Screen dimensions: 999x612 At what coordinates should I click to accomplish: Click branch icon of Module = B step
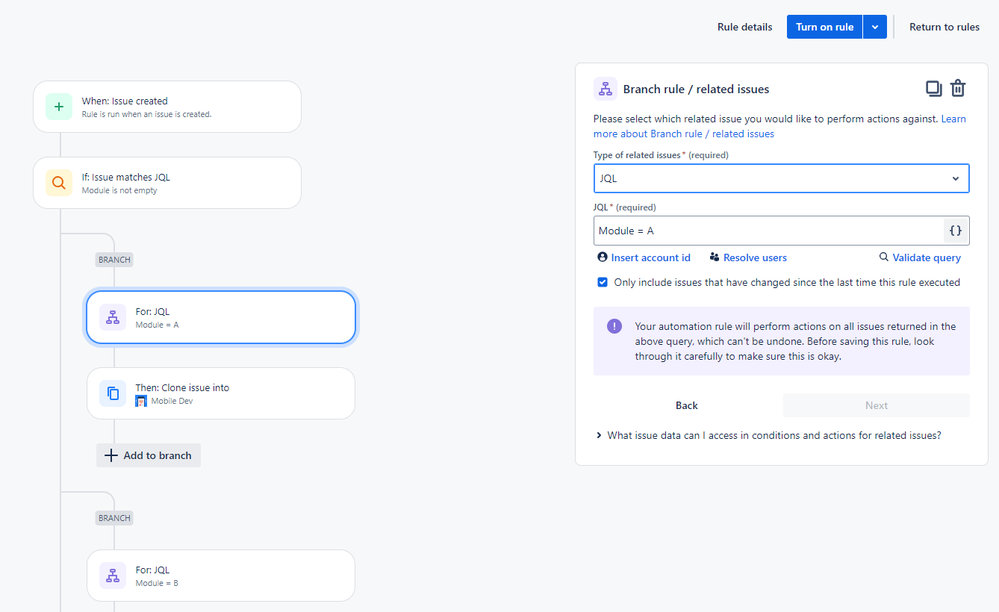click(x=113, y=576)
